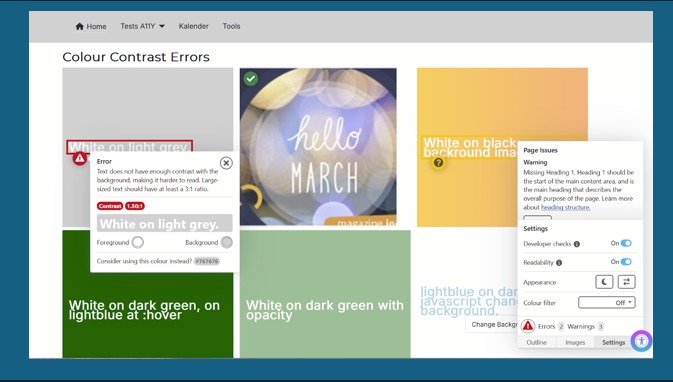
Task: Click the White on light grey preview text
Action: [x=164, y=224]
